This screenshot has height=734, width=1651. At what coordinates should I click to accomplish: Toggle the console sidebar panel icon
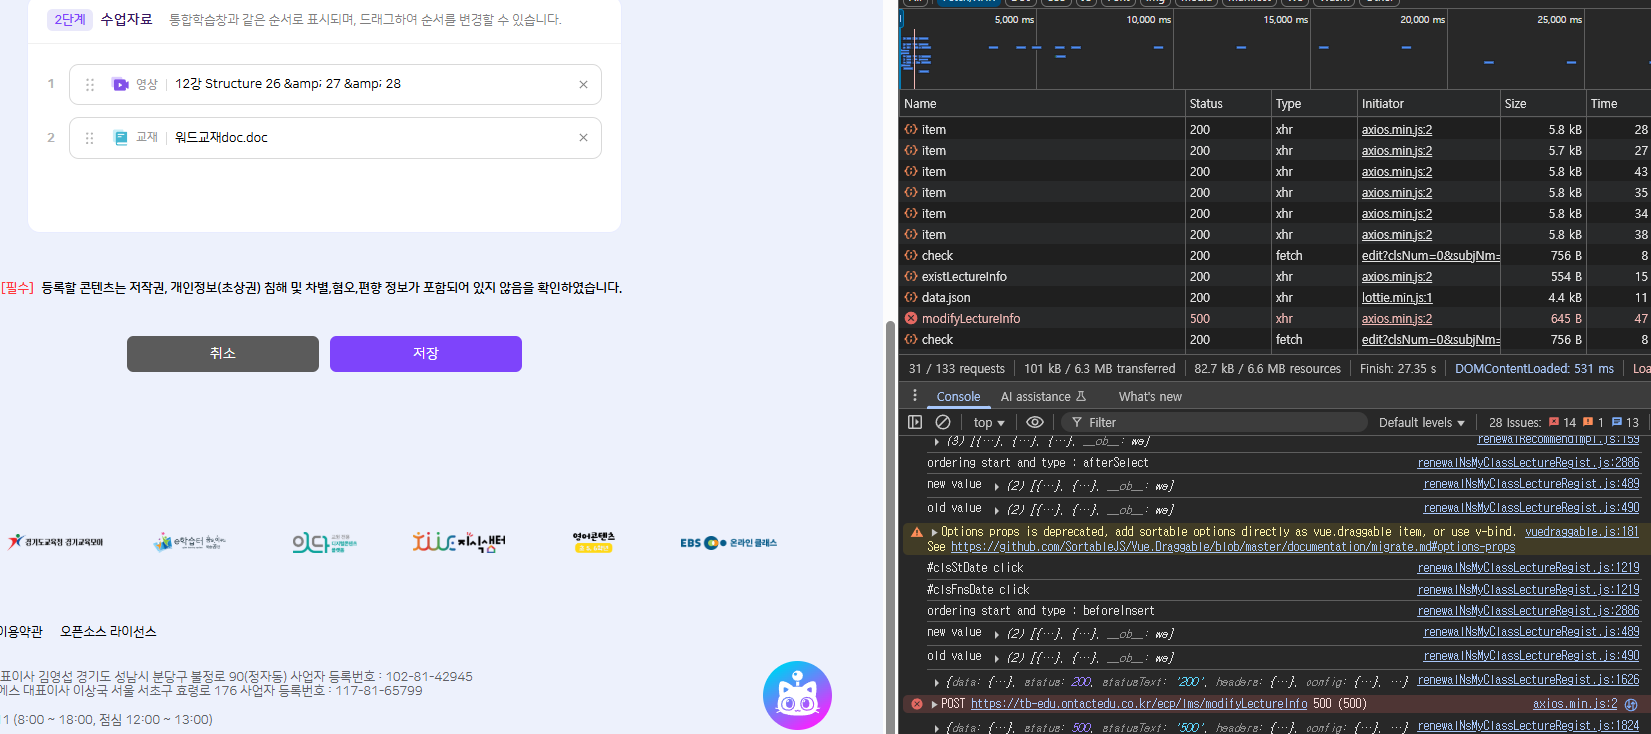915,422
